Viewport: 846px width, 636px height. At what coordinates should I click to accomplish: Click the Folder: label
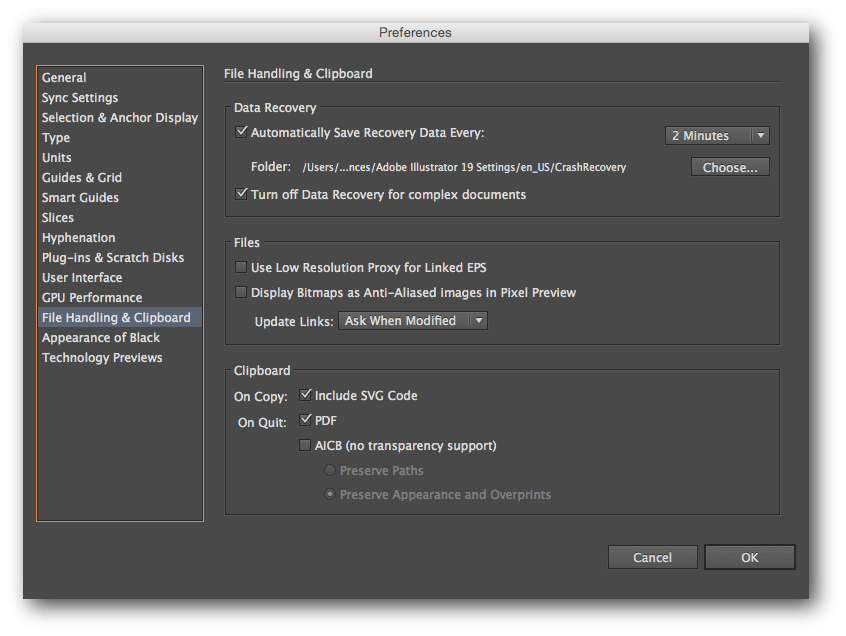tap(271, 167)
